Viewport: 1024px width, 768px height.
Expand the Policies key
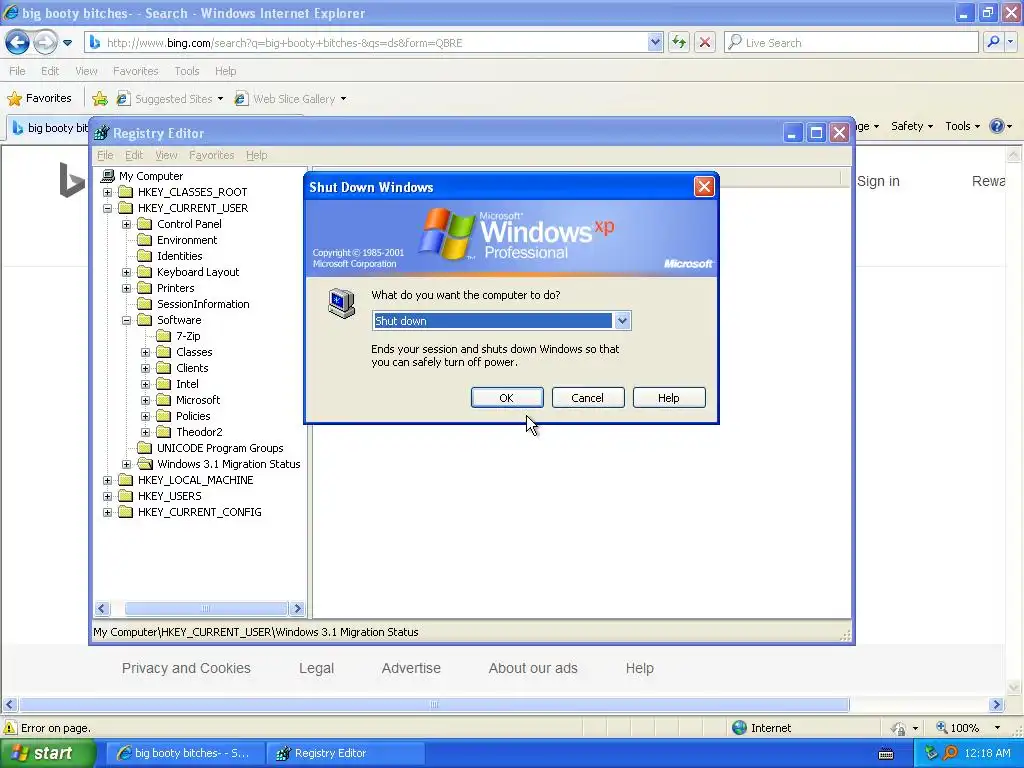pyautogui.click(x=146, y=416)
